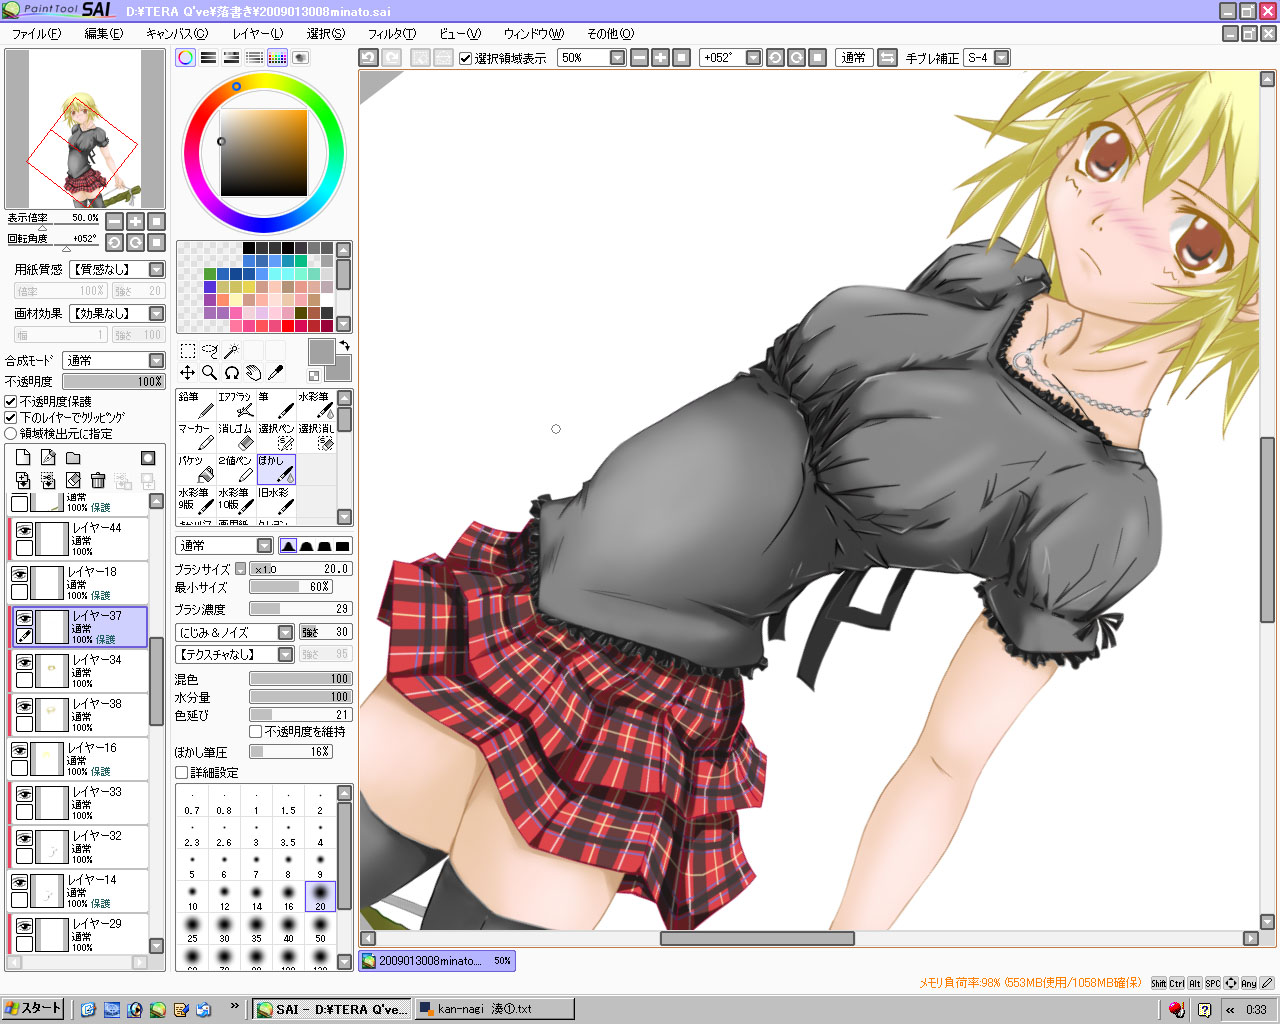1280x1024 pixels.
Task: Select brush size 25 preset
Action: pyautogui.click(x=192, y=928)
